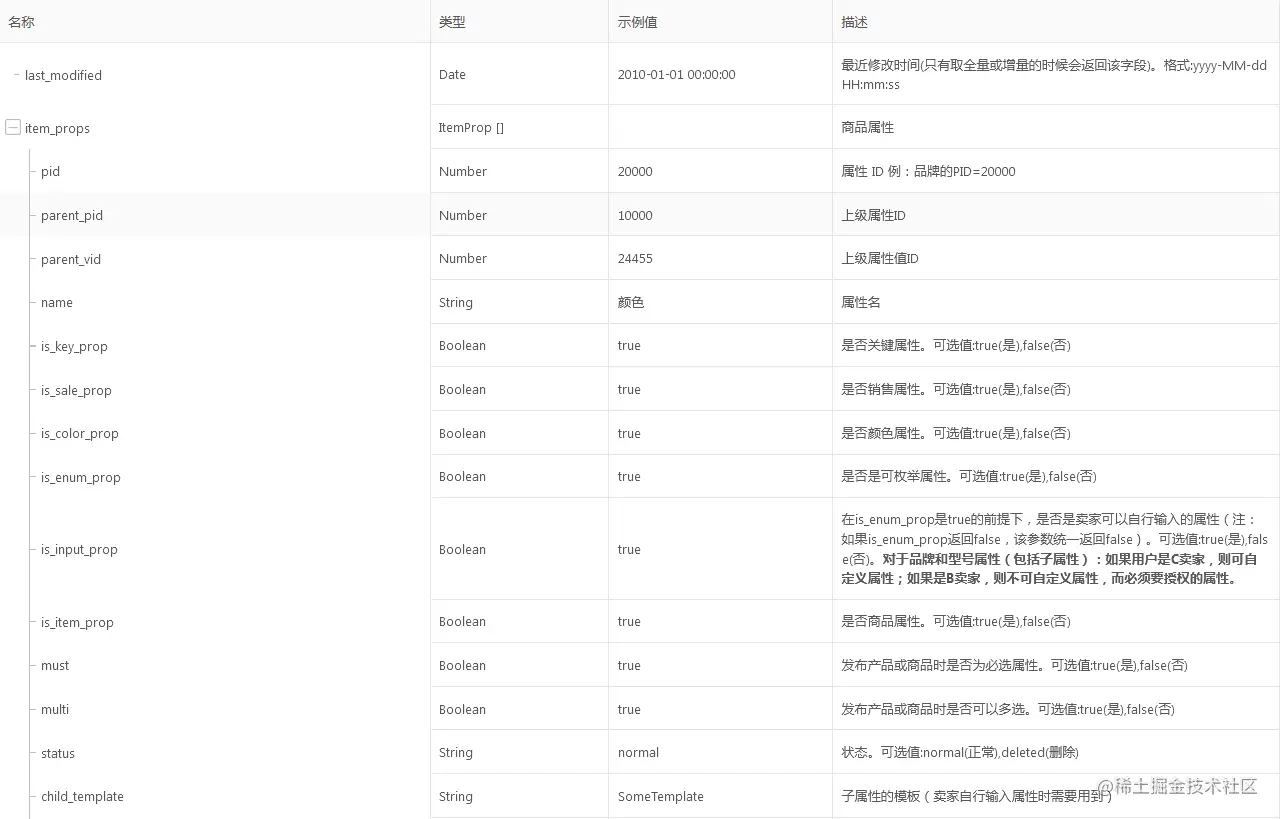The width and height of the screenshot is (1280, 819).
Task: Select the pid property row
Action: tap(50, 171)
